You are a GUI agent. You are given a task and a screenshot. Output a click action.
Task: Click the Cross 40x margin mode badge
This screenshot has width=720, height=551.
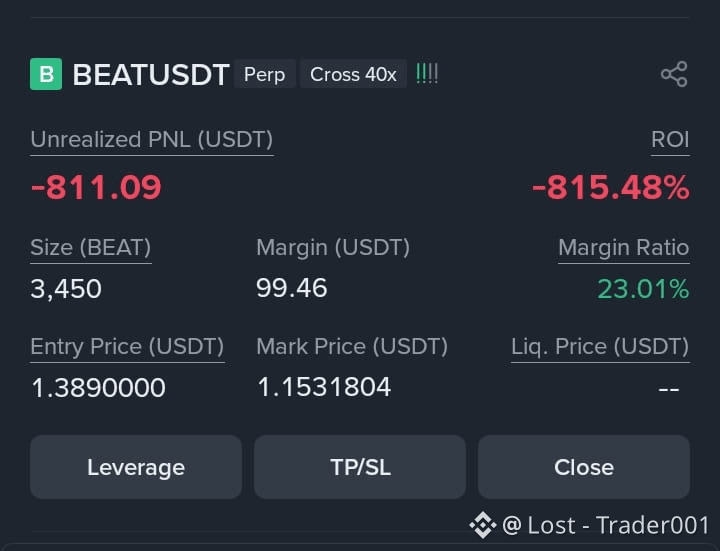353,74
